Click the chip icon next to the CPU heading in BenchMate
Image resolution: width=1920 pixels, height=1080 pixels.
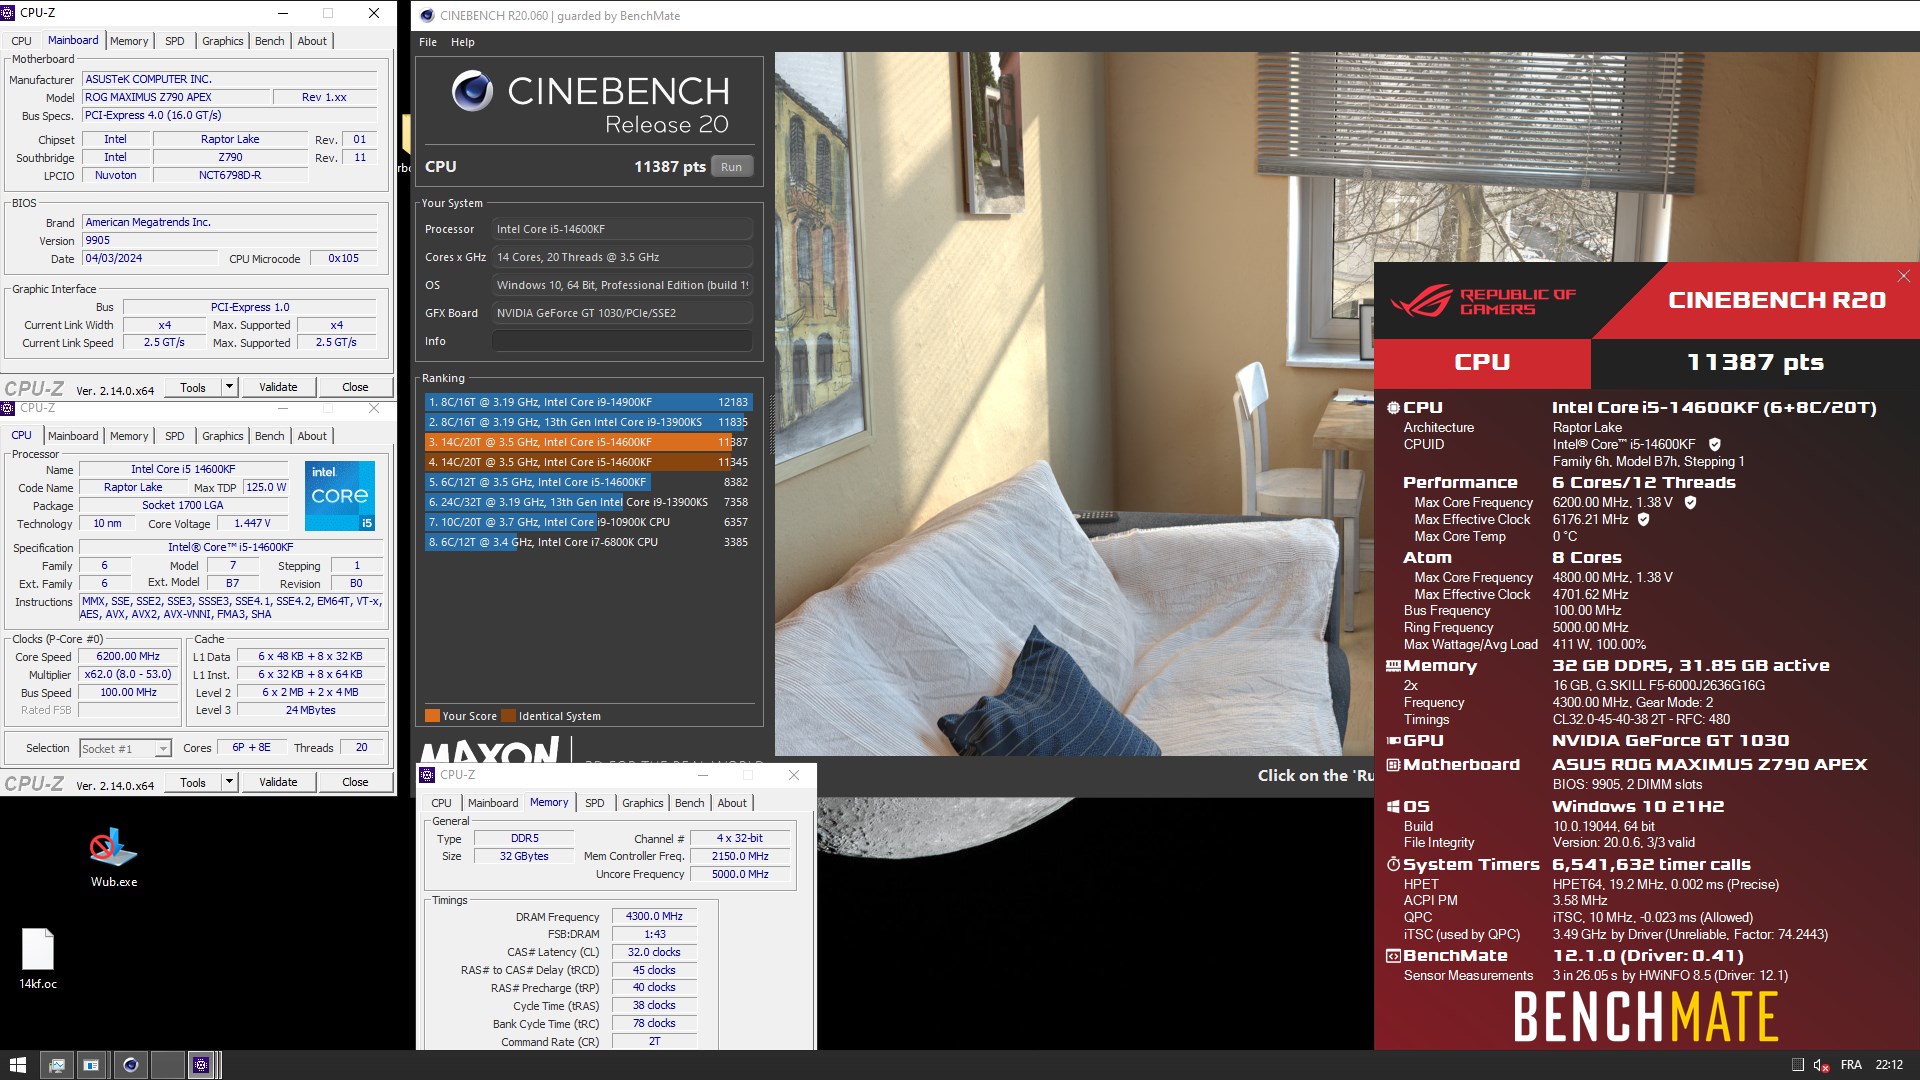click(1393, 407)
